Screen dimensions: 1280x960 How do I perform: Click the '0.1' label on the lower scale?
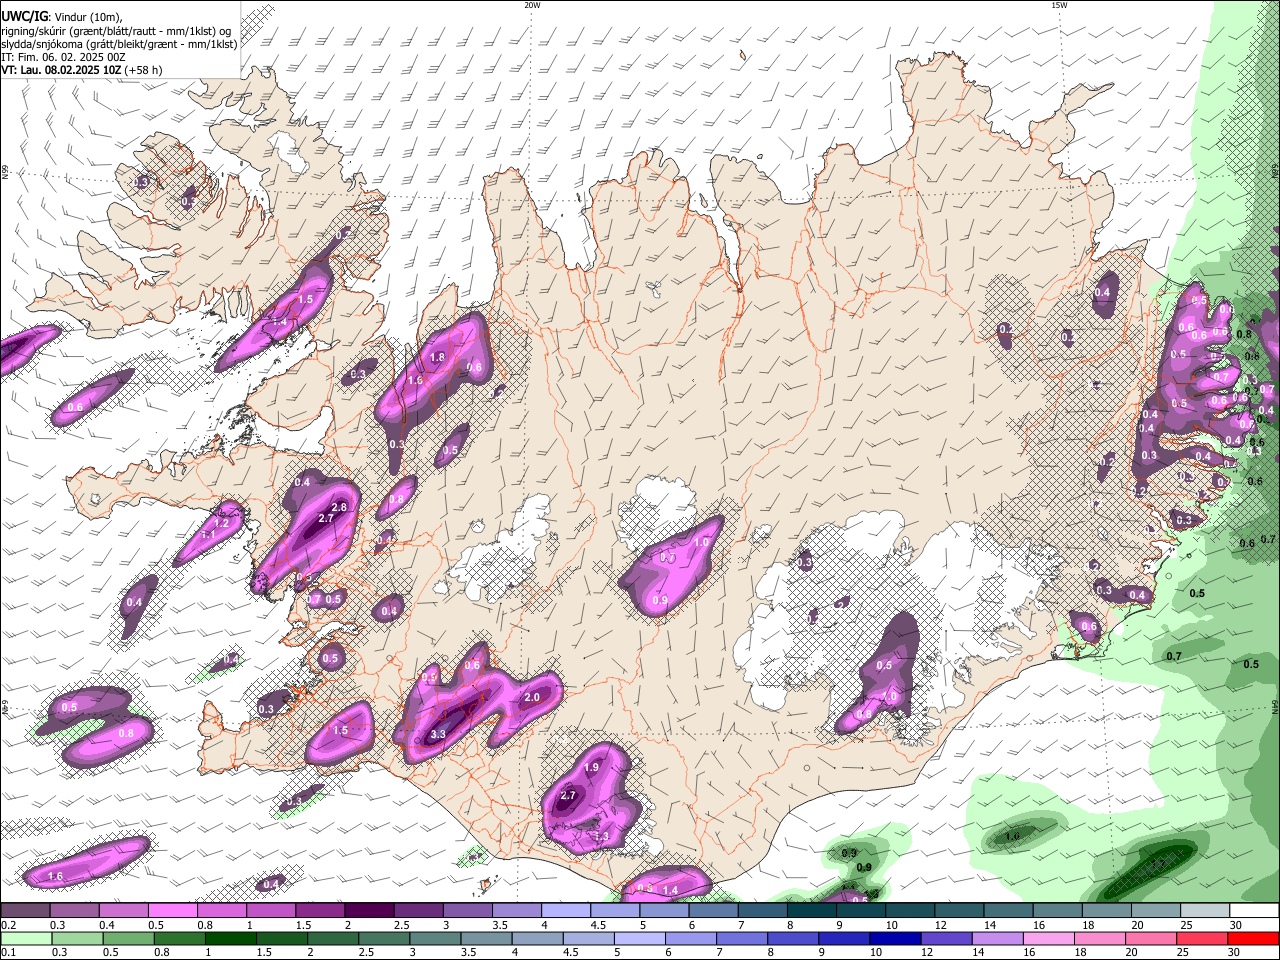click(x=8, y=953)
